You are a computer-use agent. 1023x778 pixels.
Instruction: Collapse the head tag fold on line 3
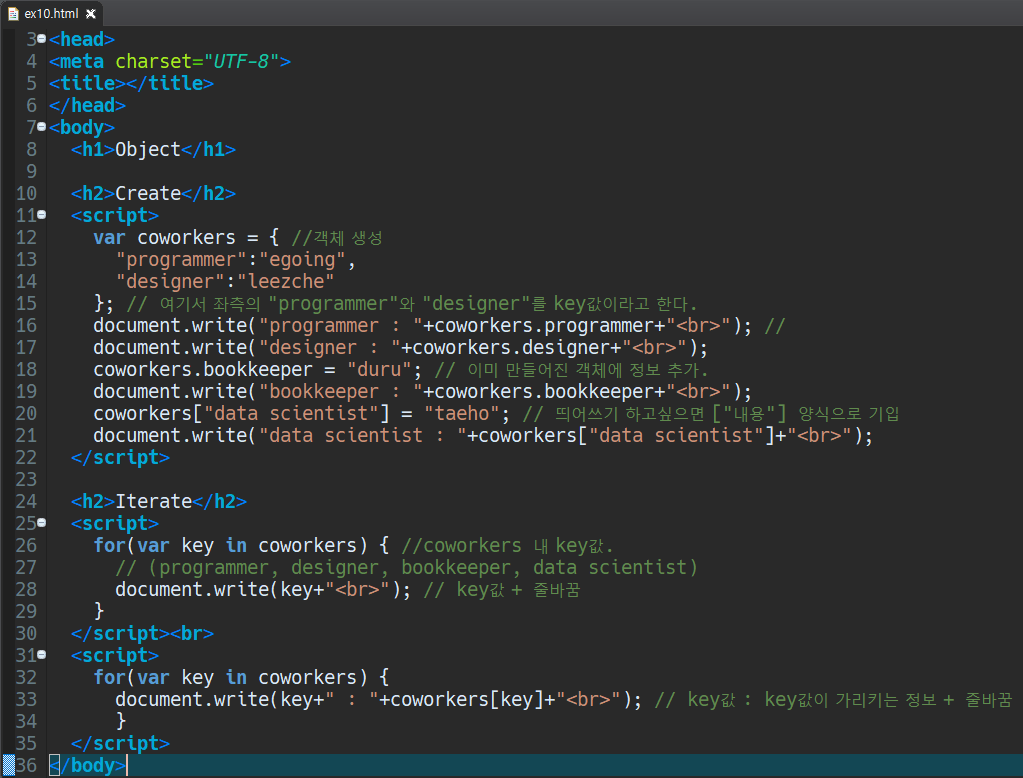(42, 39)
